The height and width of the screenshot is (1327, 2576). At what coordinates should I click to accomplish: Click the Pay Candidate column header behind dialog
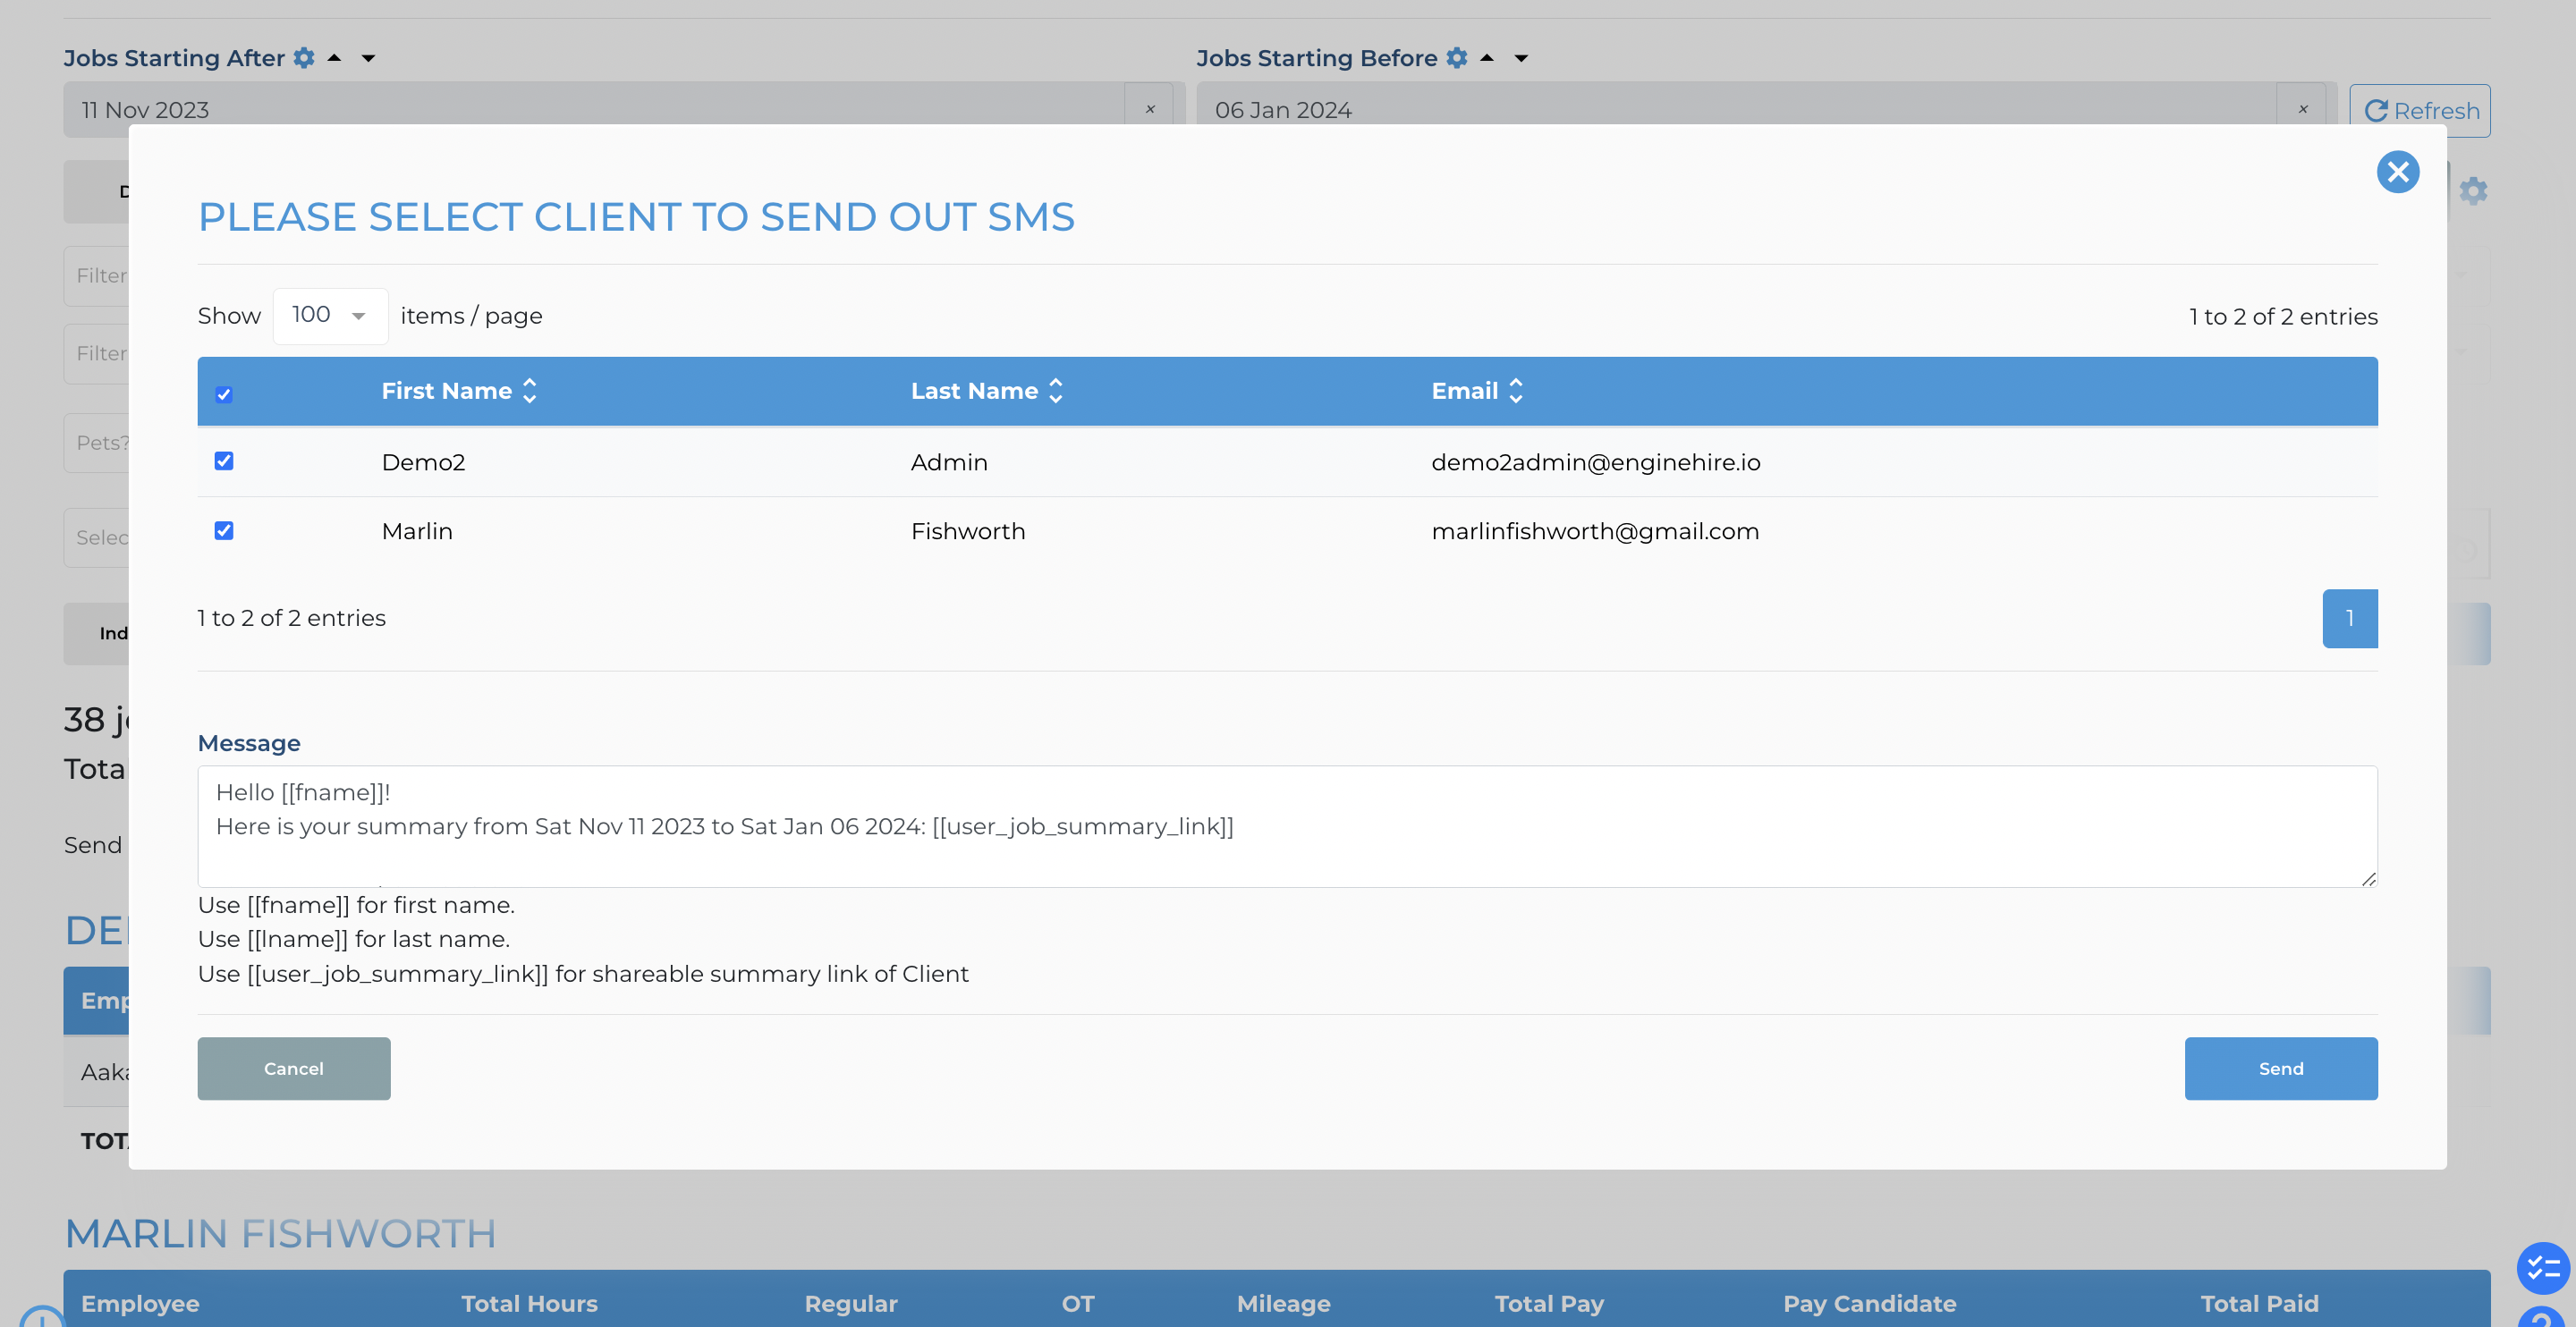[1869, 1303]
